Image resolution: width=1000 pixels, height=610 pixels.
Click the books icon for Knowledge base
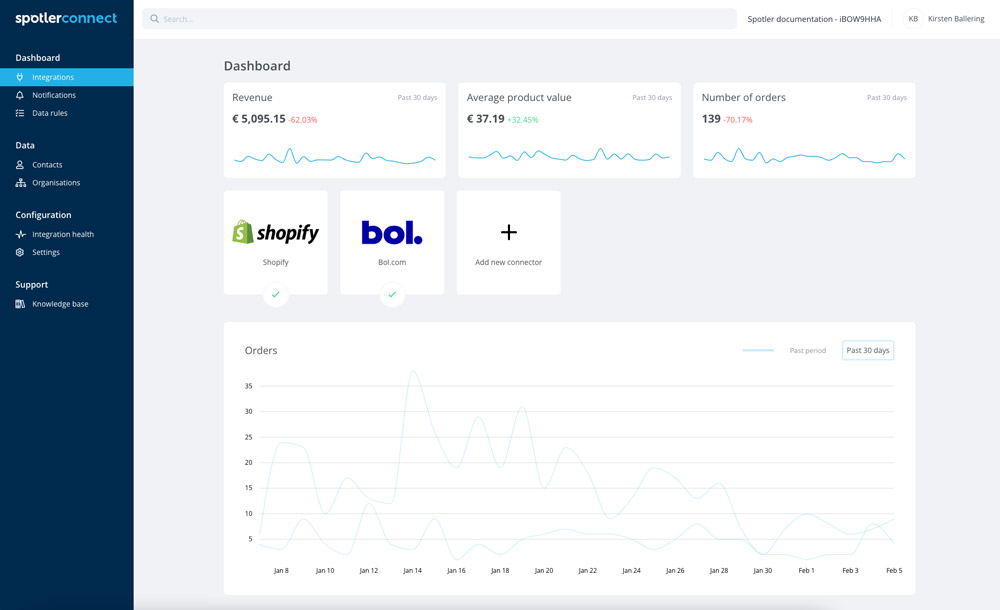pos(20,304)
